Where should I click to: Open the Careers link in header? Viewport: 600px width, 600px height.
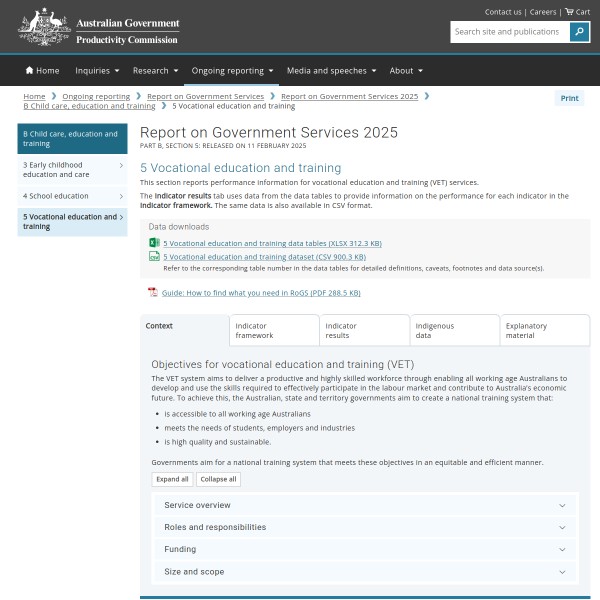click(x=543, y=12)
